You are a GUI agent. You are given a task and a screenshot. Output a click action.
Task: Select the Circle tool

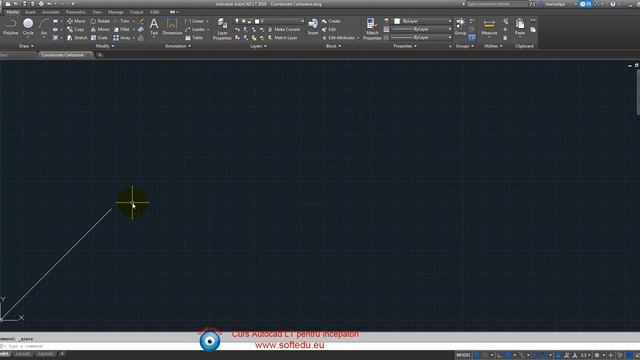pyautogui.click(x=28, y=27)
